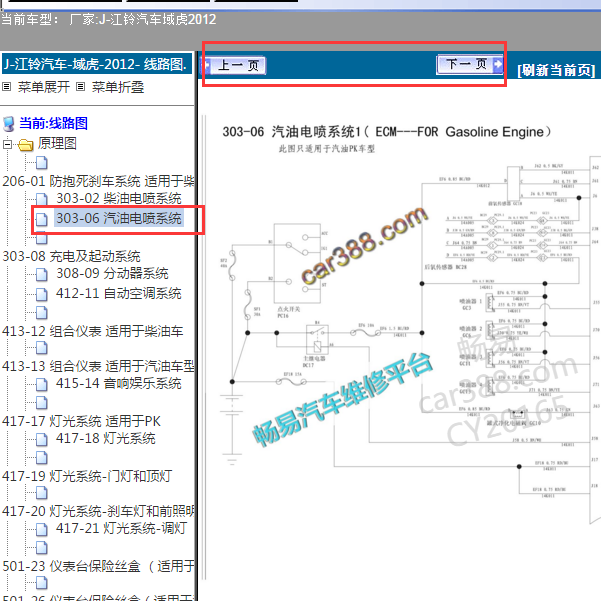Click page icon beside 303-06 汽油电喷系统
Image resolution: width=601 pixels, height=601 pixels.
tap(41, 219)
